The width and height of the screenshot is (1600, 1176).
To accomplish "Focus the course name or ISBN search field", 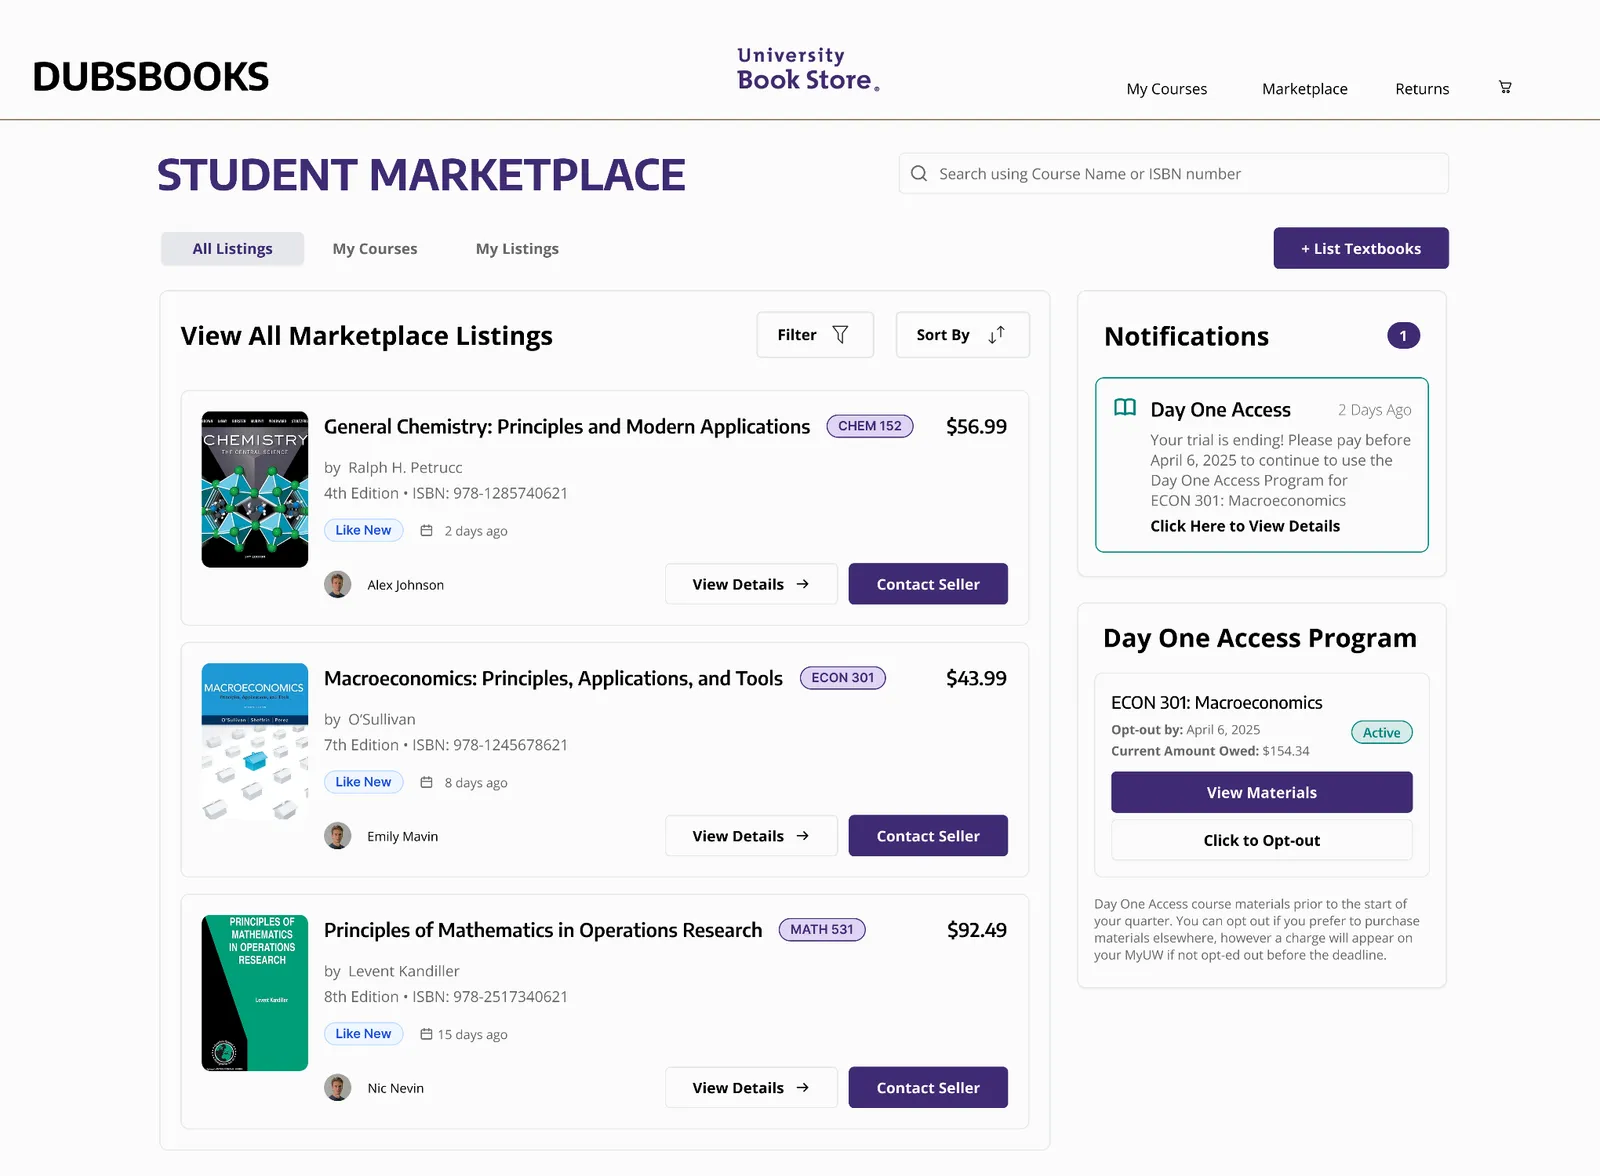I will coord(1173,174).
